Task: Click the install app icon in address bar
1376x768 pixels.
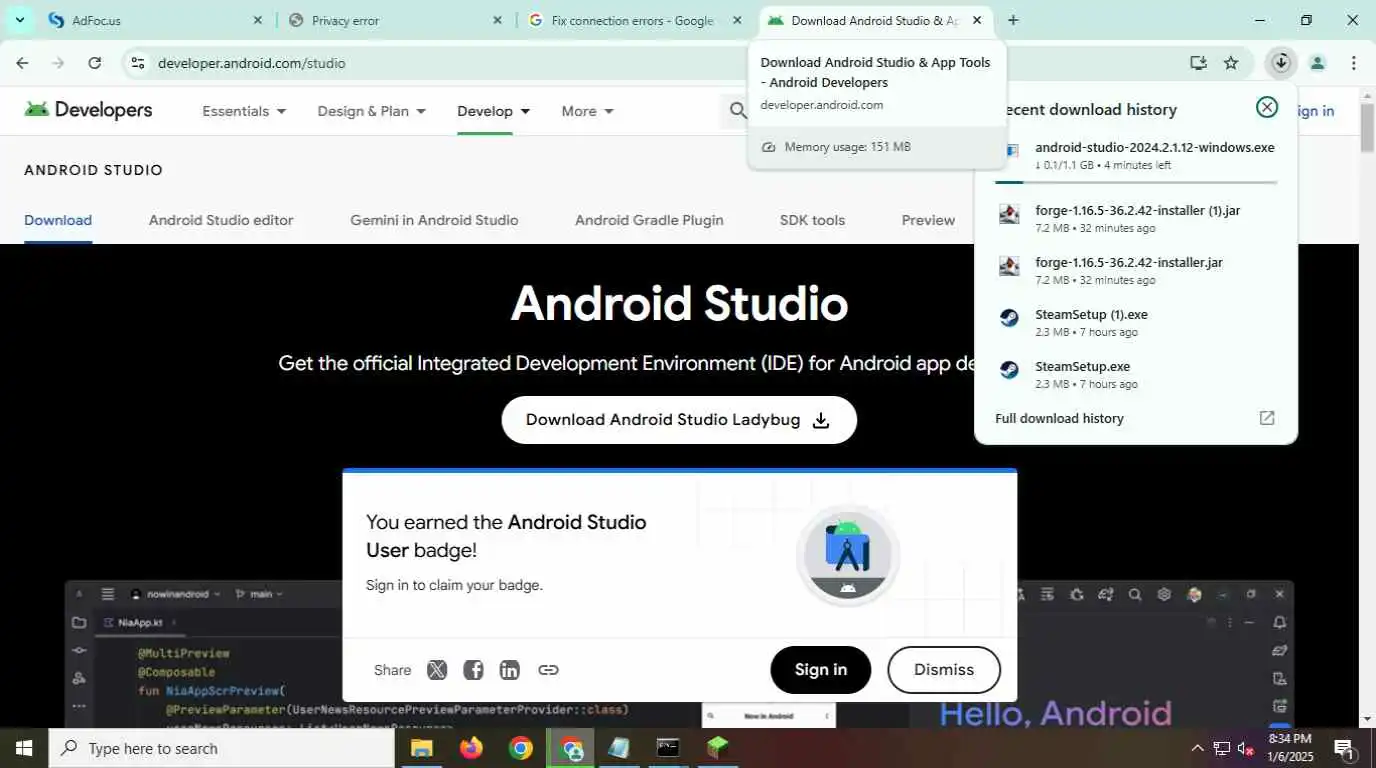Action: 1198,63
